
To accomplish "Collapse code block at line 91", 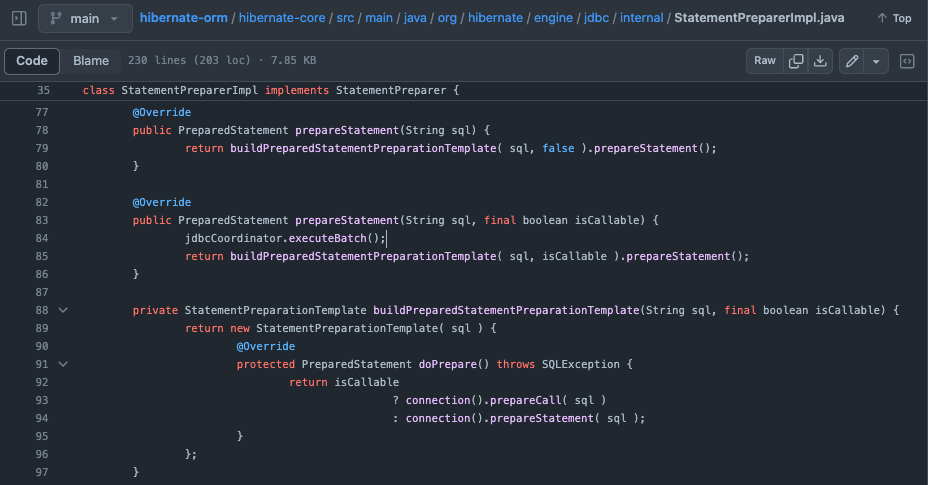I will (63, 364).
